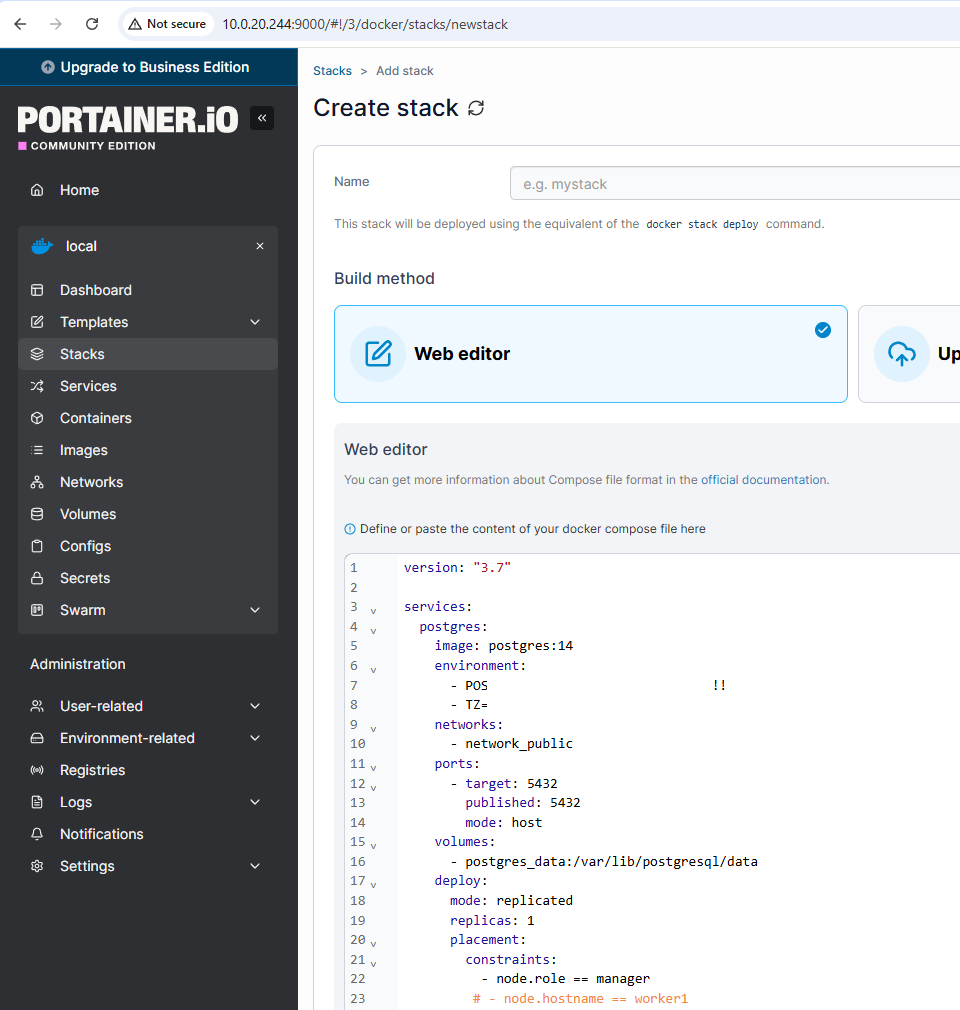Open the Services menu item
The height and width of the screenshot is (1010, 960).
pyautogui.click(x=88, y=386)
